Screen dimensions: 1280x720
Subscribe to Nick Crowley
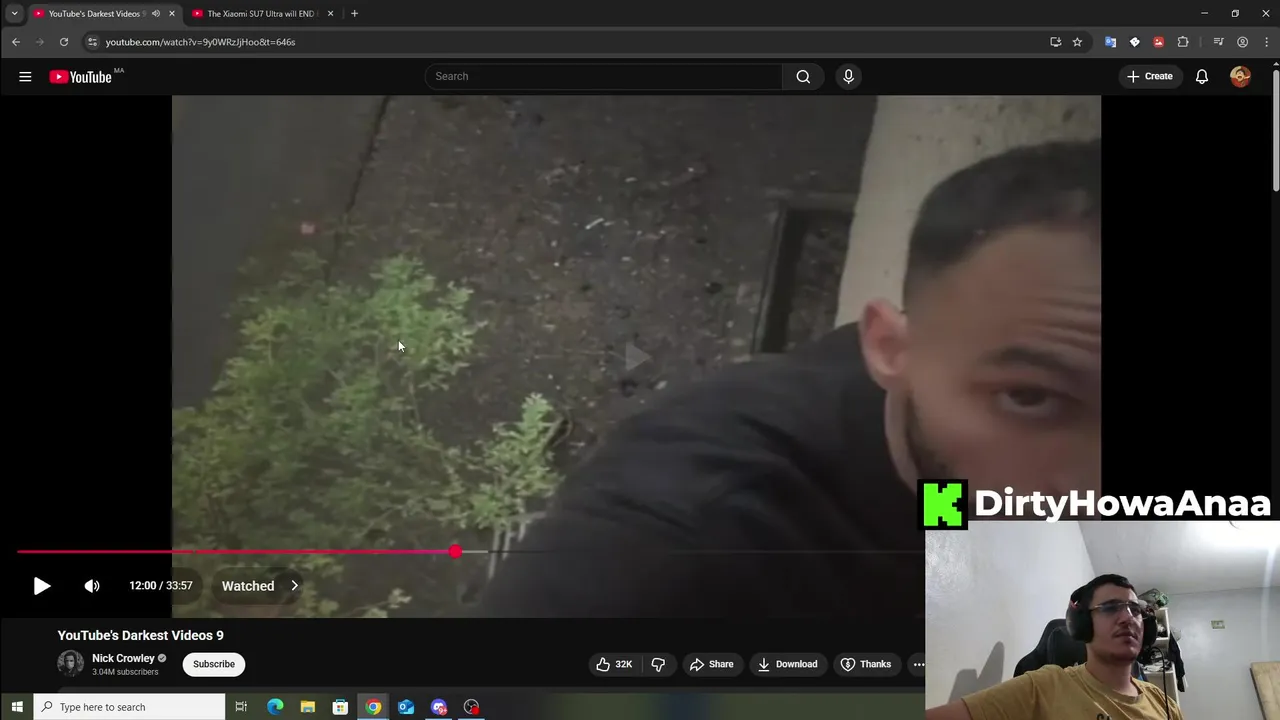coord(214,664)
